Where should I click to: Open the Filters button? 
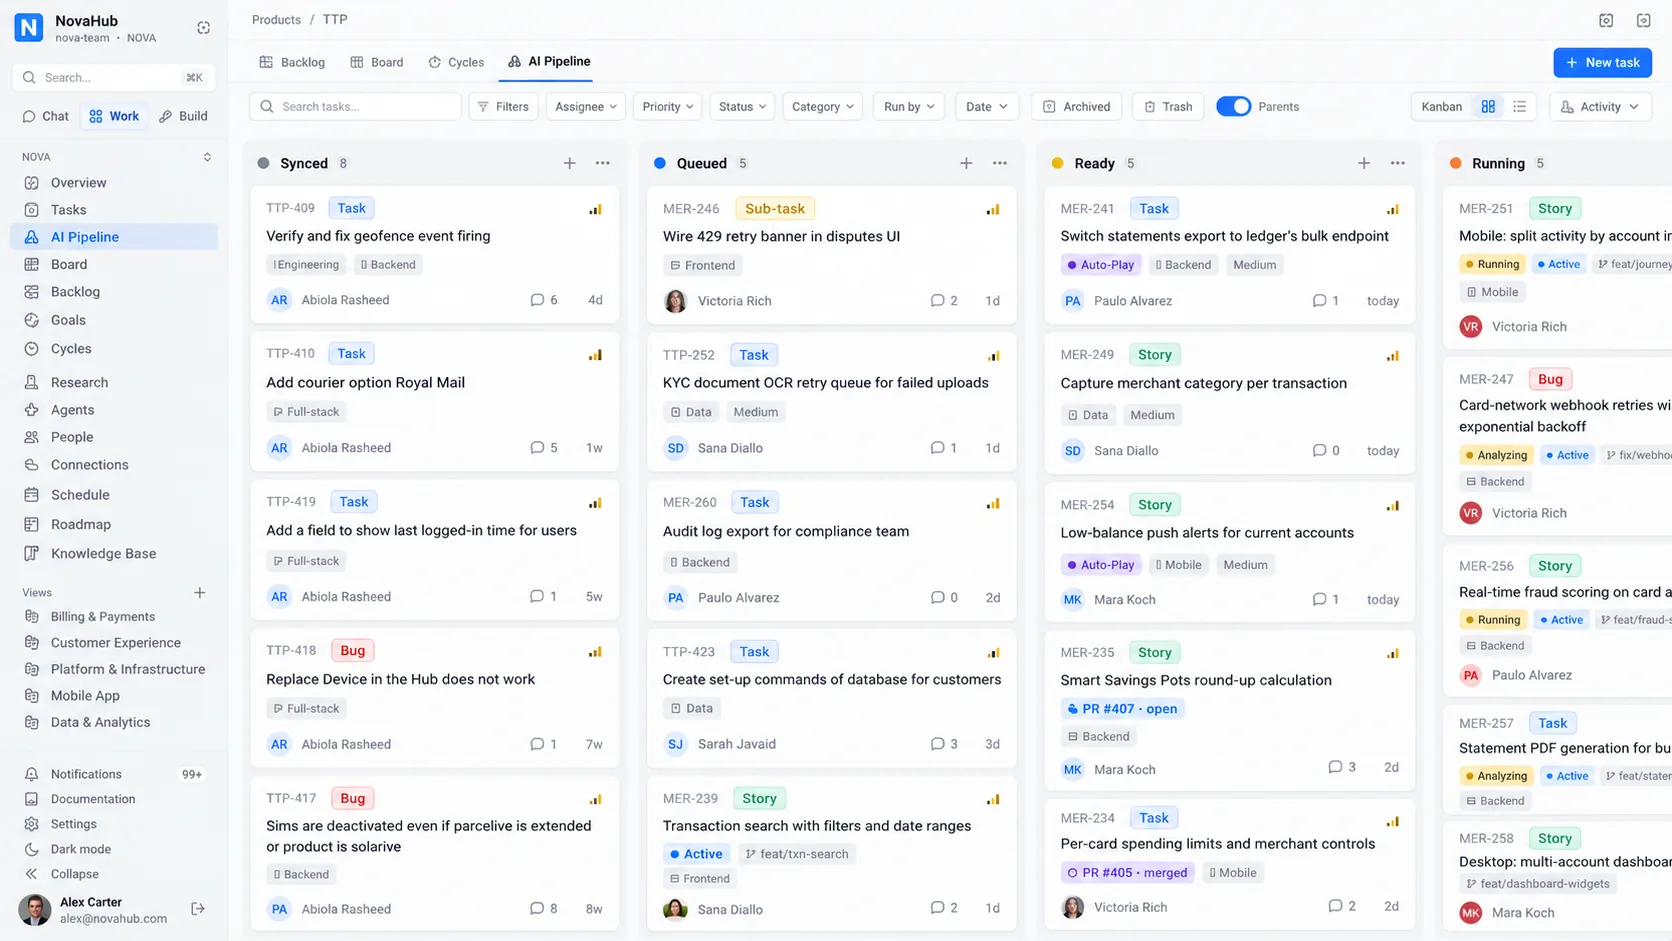tap(503, 107)
